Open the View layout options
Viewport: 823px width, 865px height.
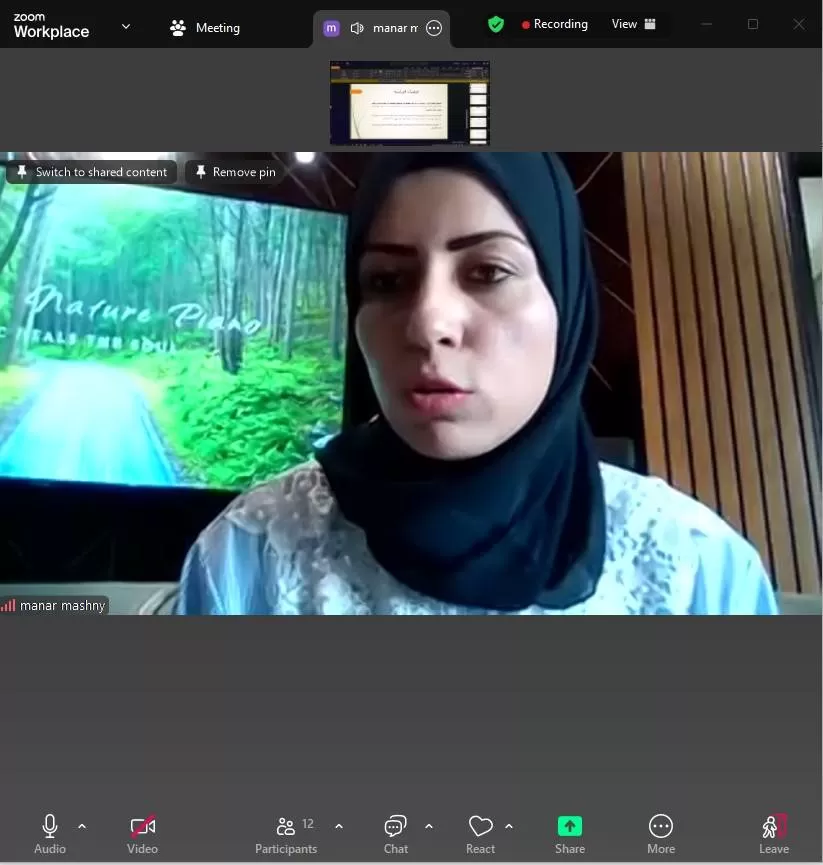pyautogui.click(x=634, y=24)
